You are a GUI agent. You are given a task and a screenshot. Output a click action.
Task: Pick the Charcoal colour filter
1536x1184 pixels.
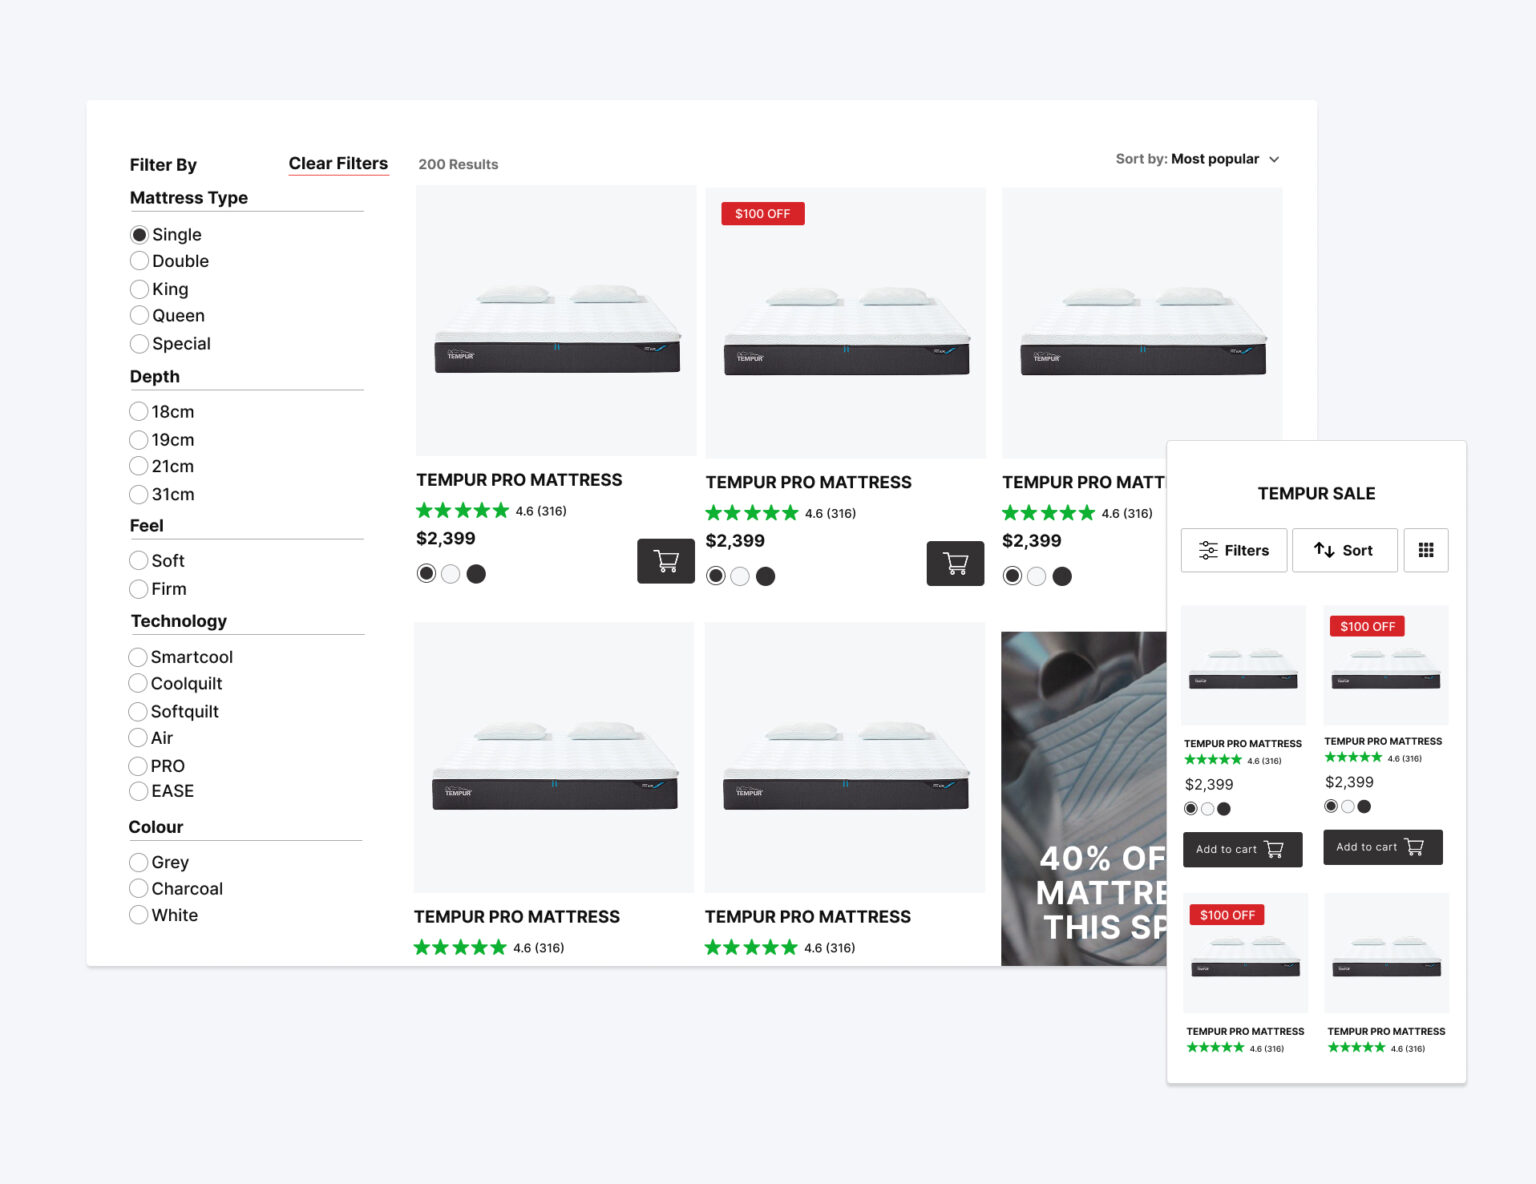(x=139, y=889)
